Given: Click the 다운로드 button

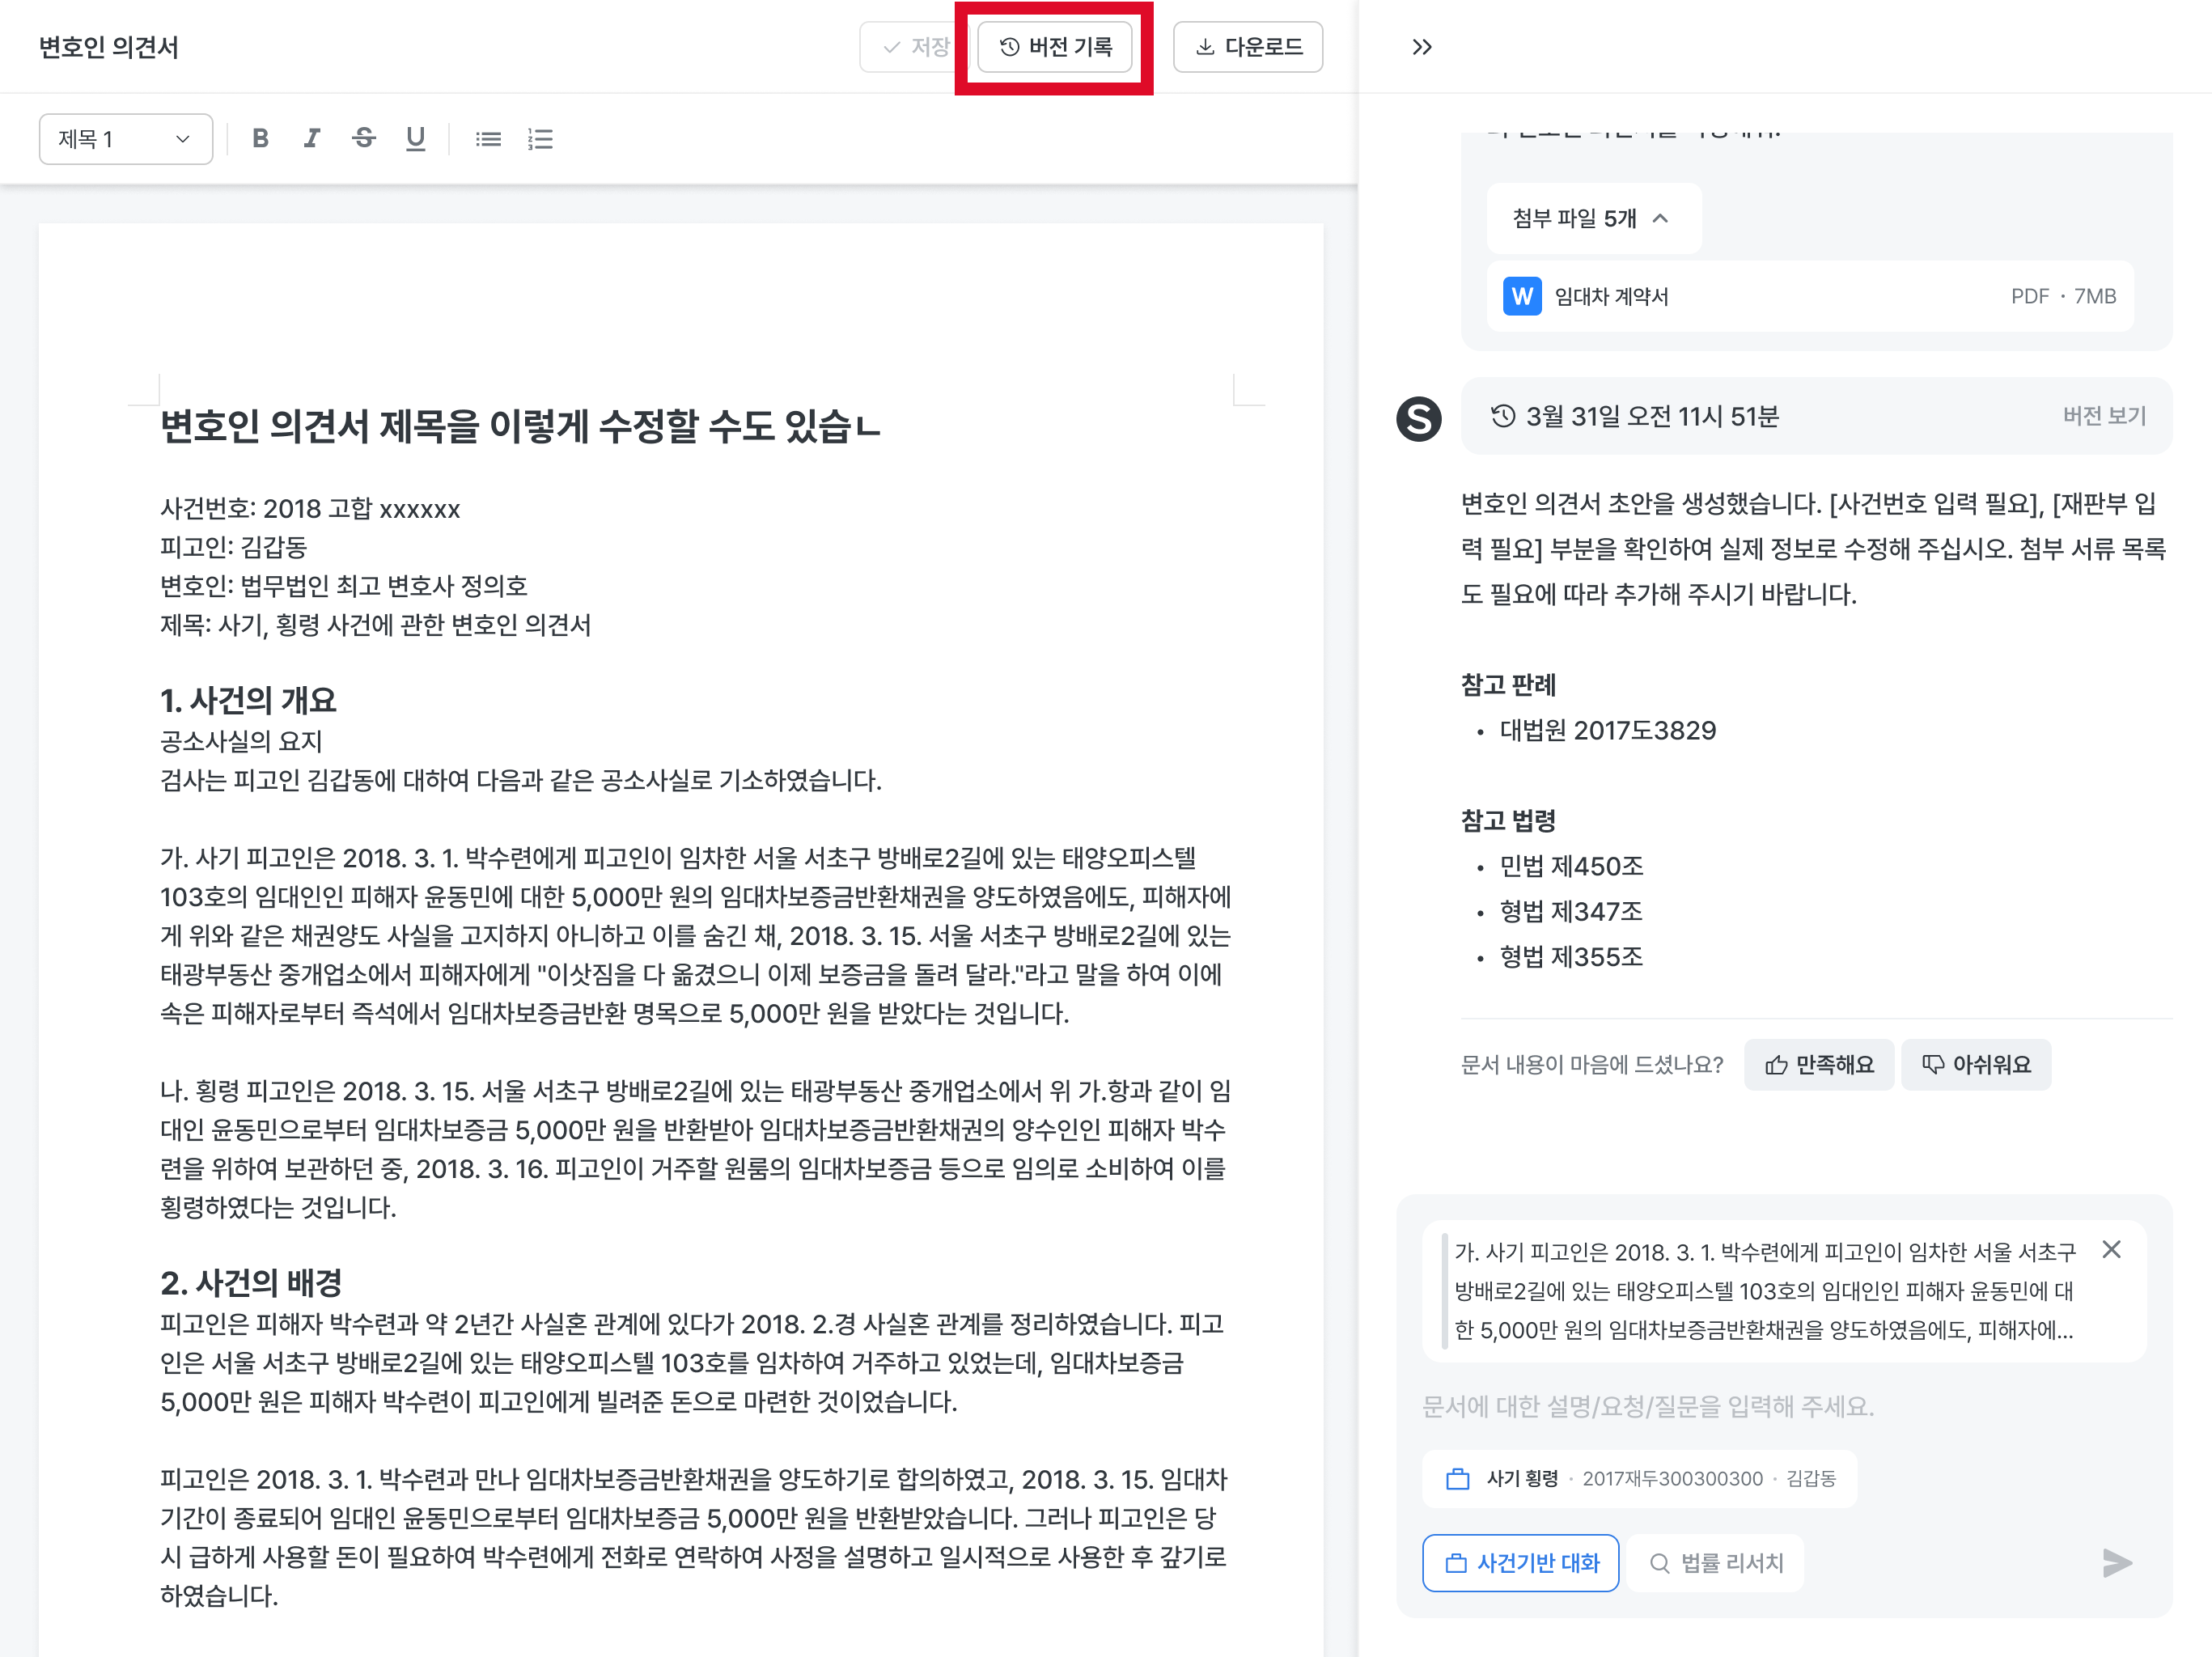Looking at the screenshot, I should pos(1247,47).
